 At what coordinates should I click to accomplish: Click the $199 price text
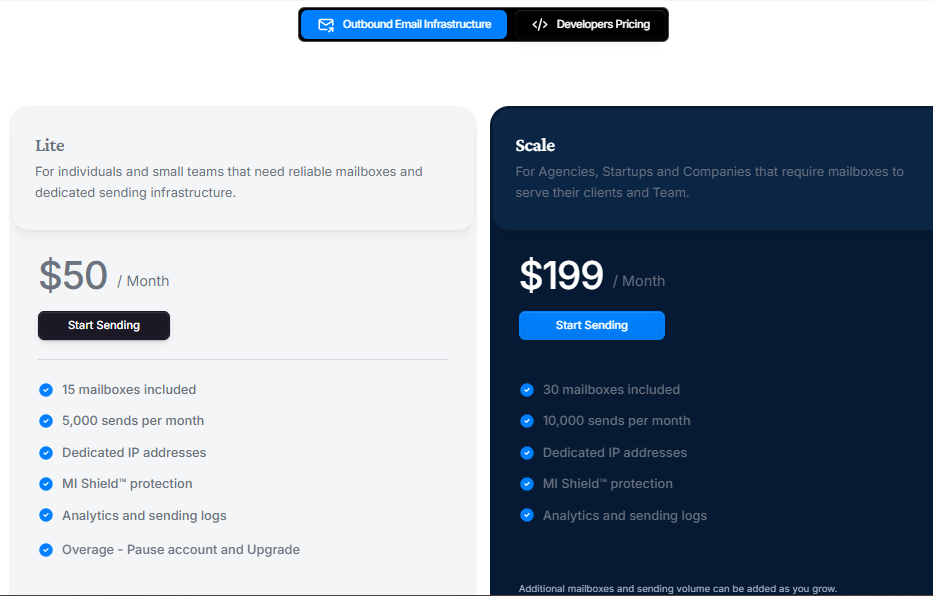[561, 275]
